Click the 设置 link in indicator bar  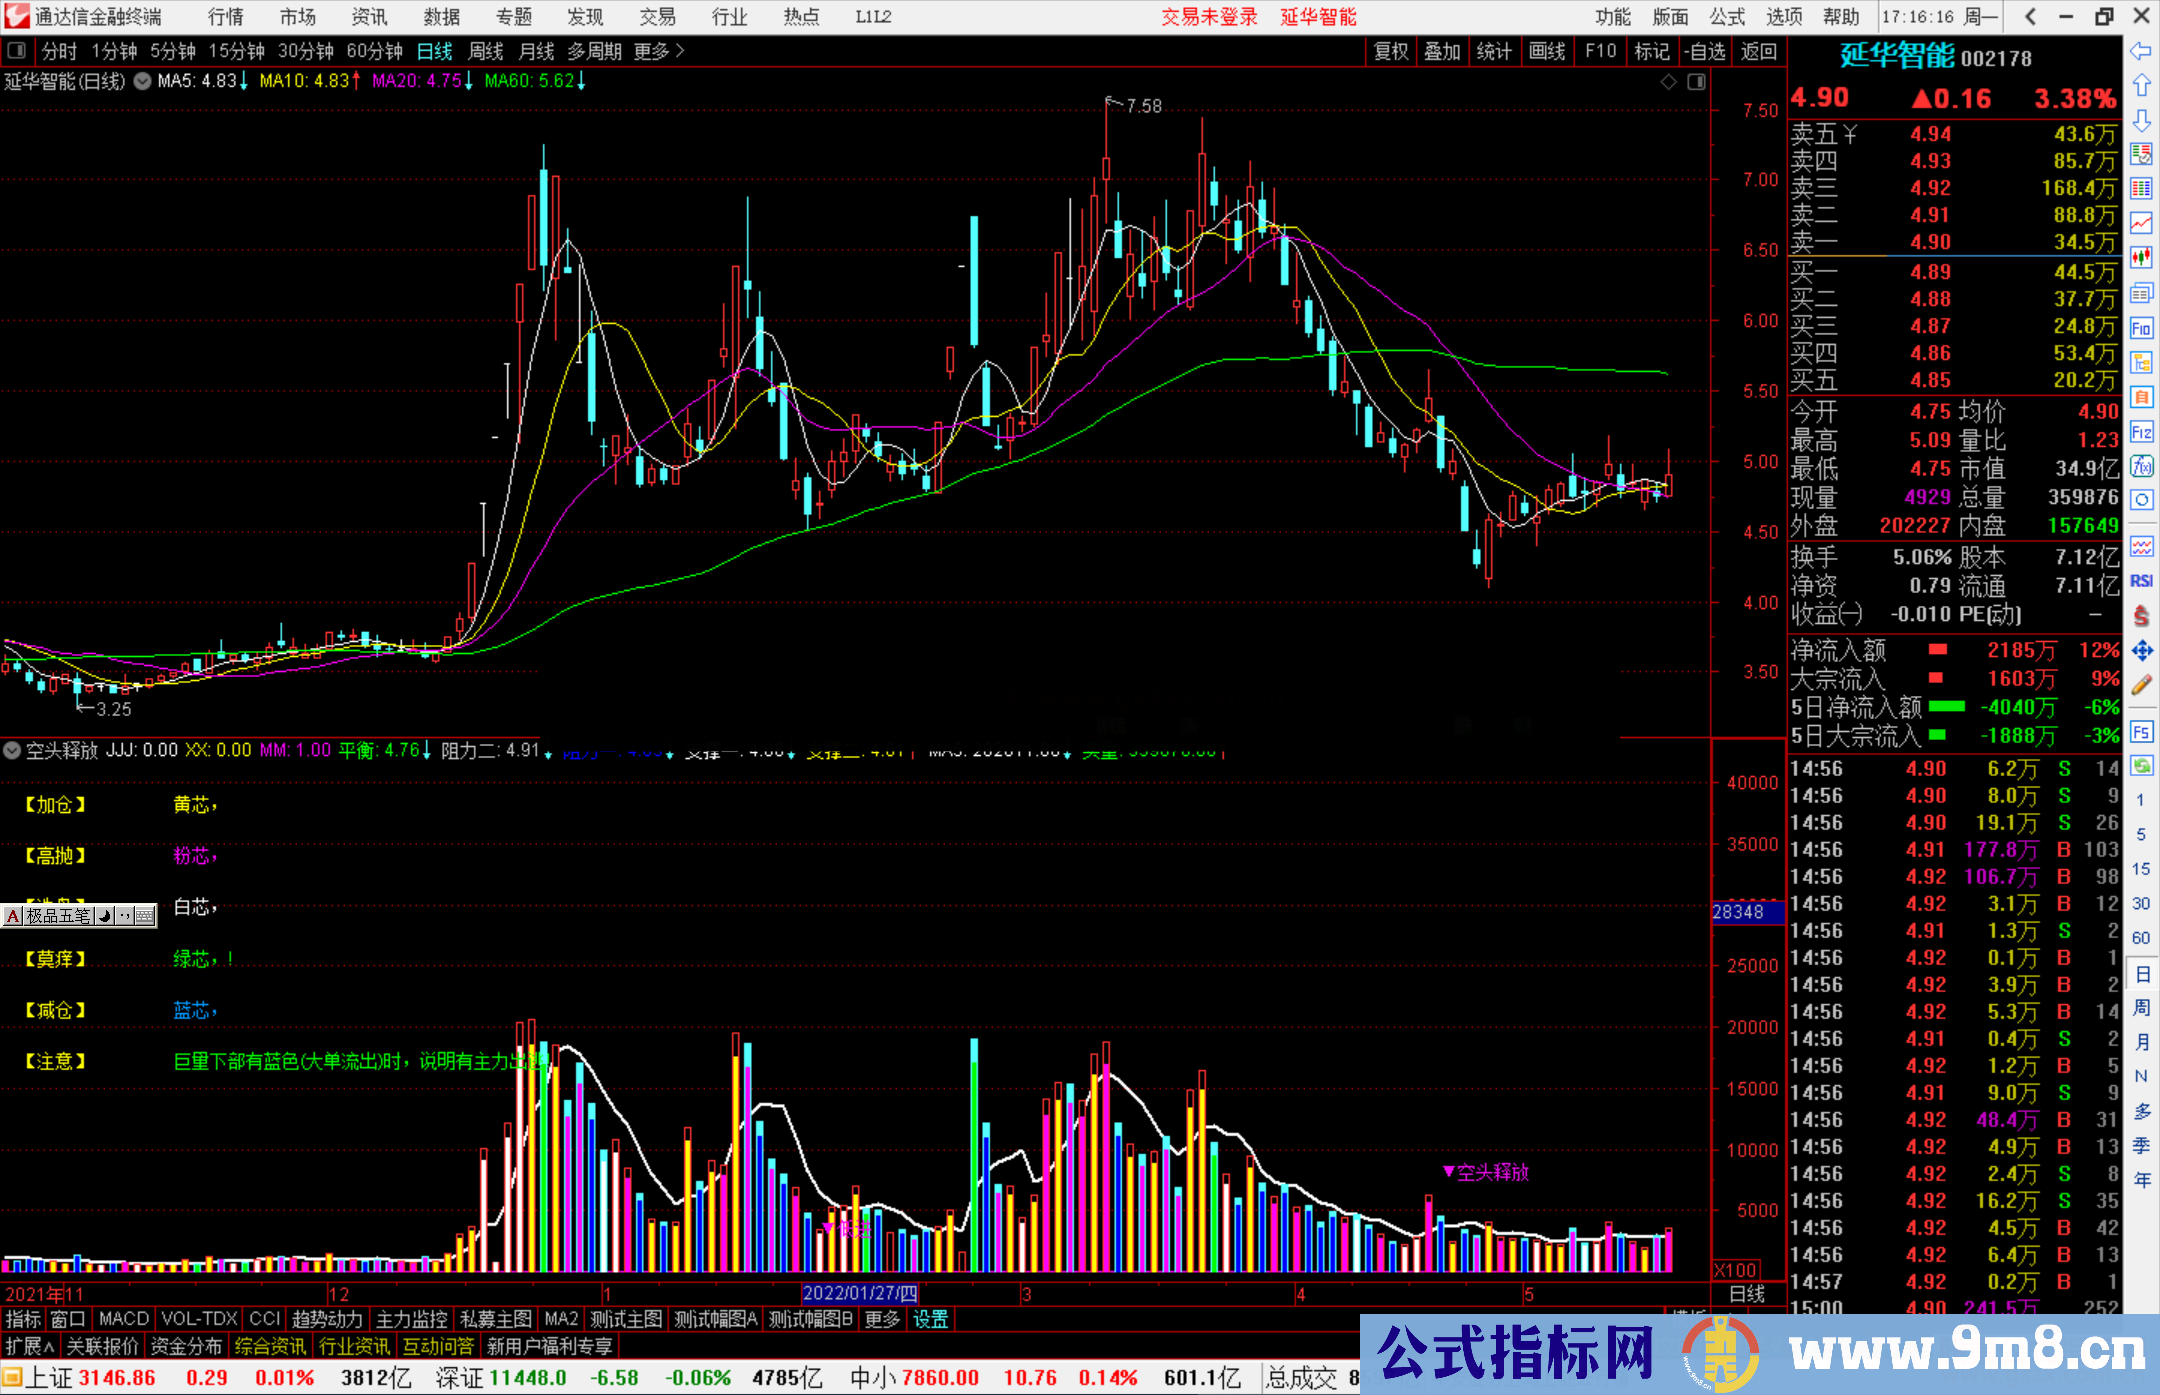point(930,1319)
